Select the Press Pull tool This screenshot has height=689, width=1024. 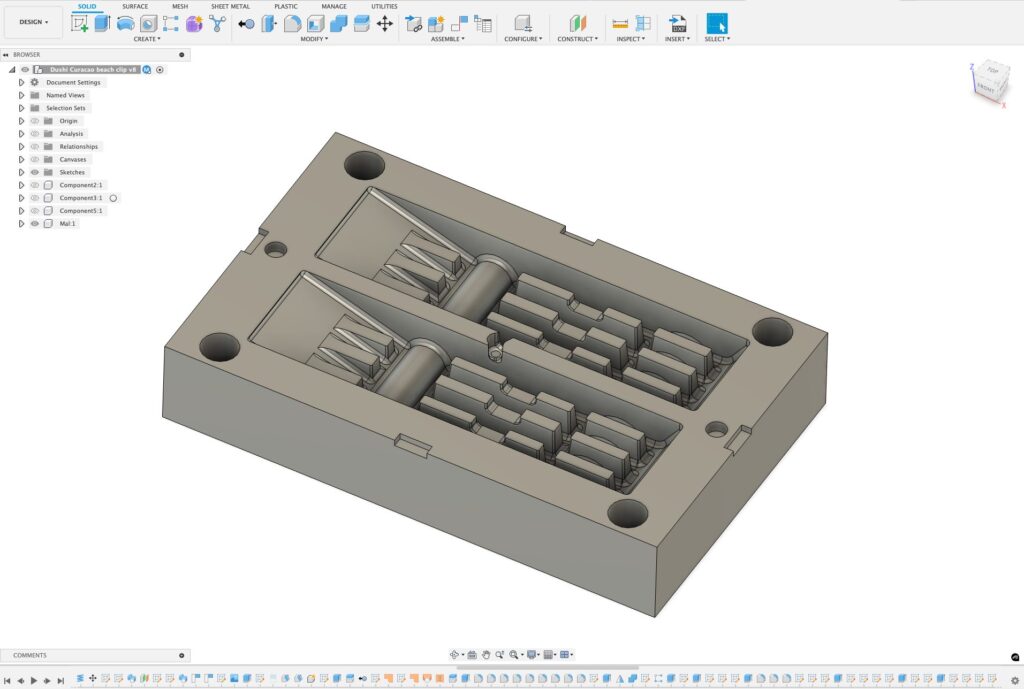(246, 24)
